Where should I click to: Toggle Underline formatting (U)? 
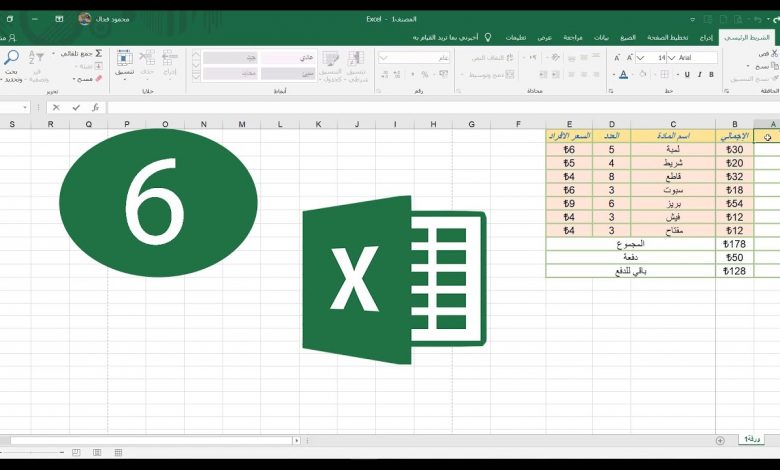point(687,75)
